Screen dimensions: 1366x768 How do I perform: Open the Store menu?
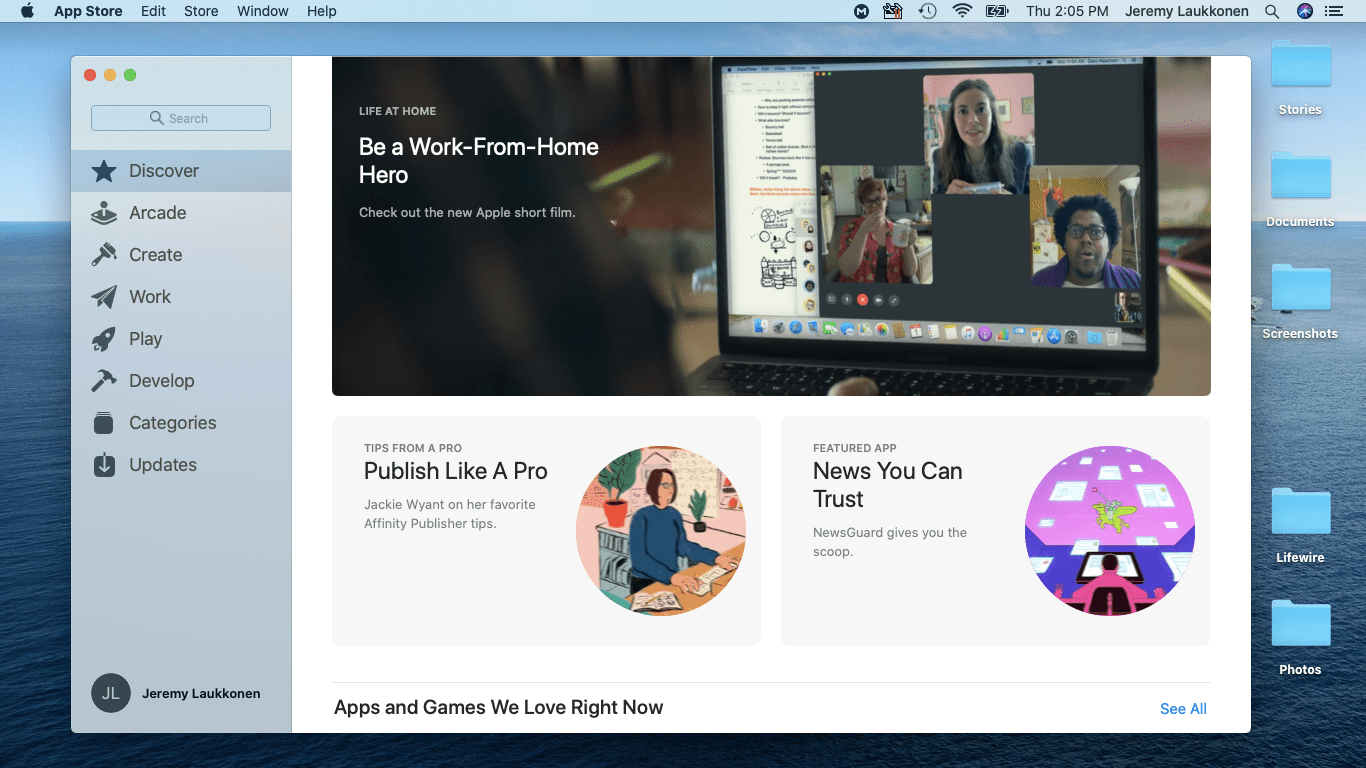(x=201, y=11)
